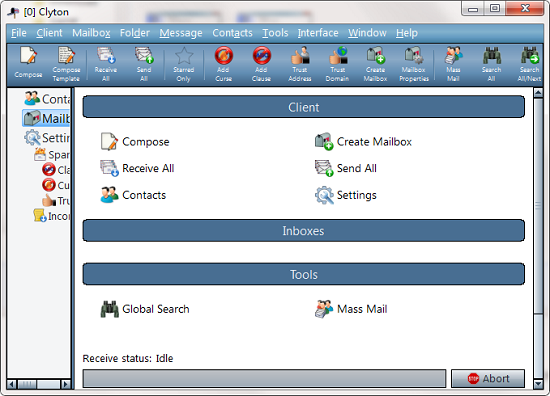This screenshot has width=550, height=396.
Task: Open Mass Mail in the Tools section
Action: point(351,309)
